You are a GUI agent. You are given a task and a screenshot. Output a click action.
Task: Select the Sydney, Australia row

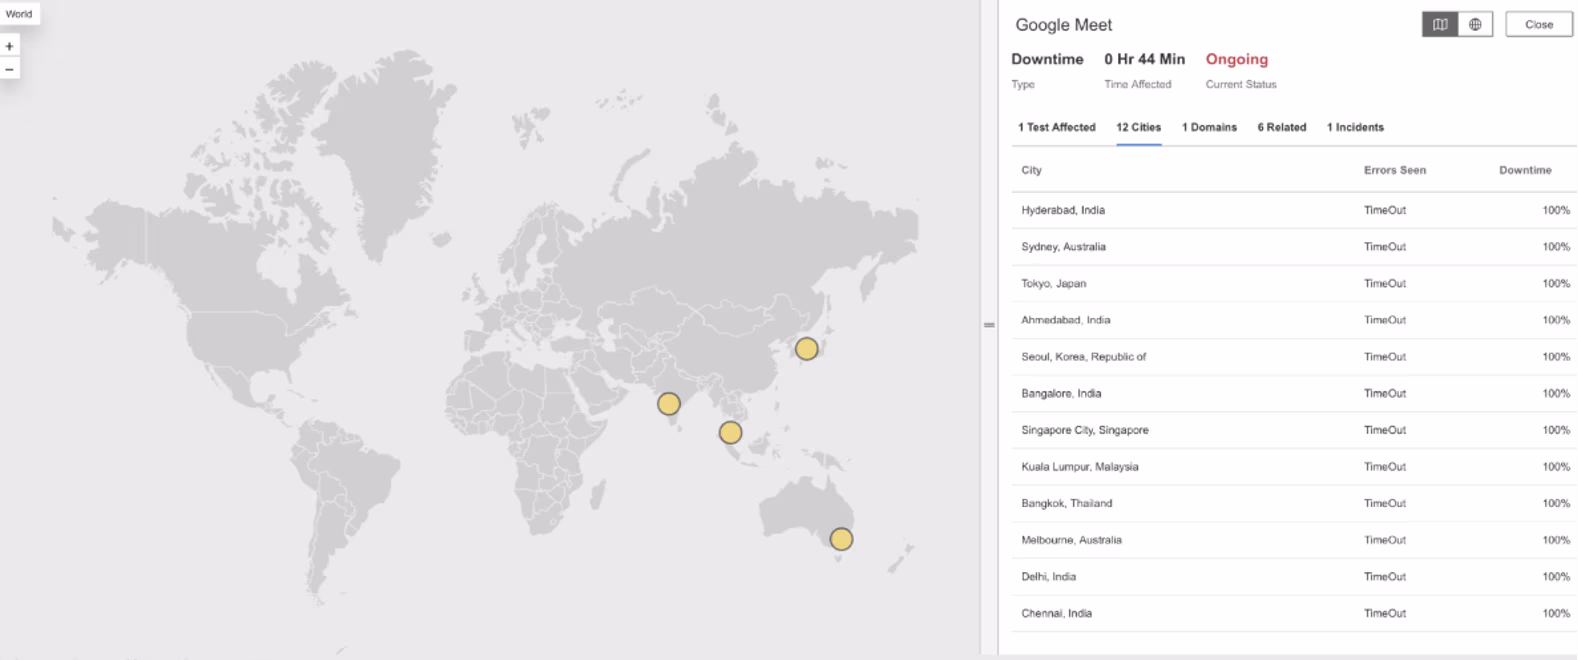tap(1294, 247)
